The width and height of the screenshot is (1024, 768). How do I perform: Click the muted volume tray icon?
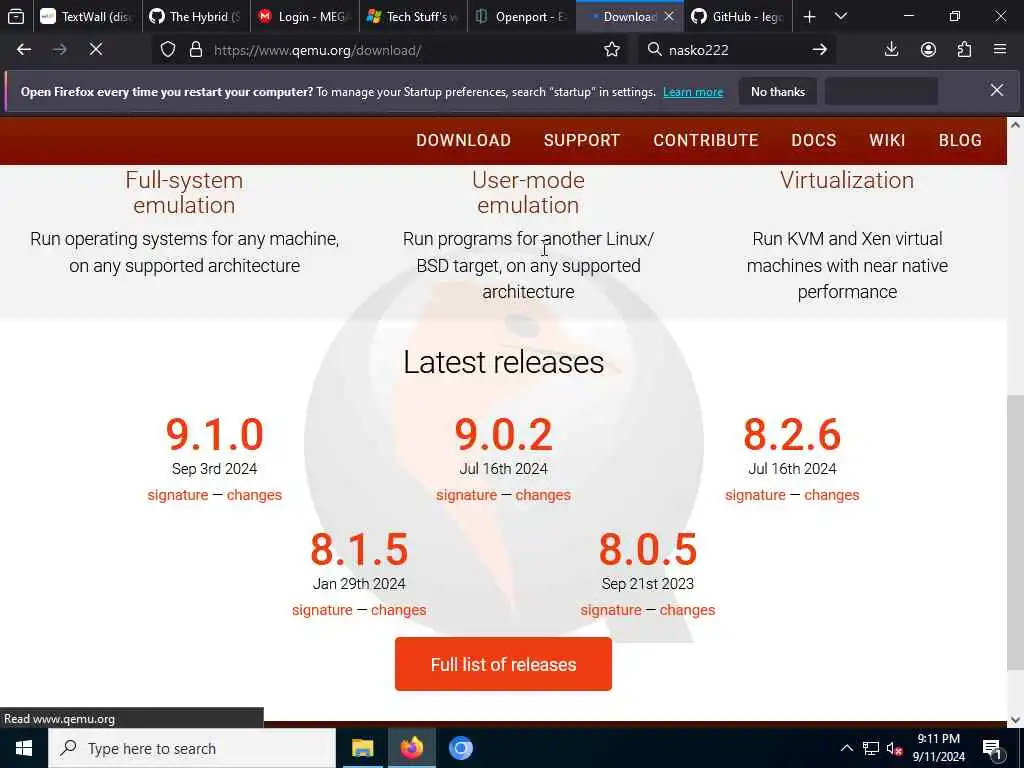(x=895, y=748)
